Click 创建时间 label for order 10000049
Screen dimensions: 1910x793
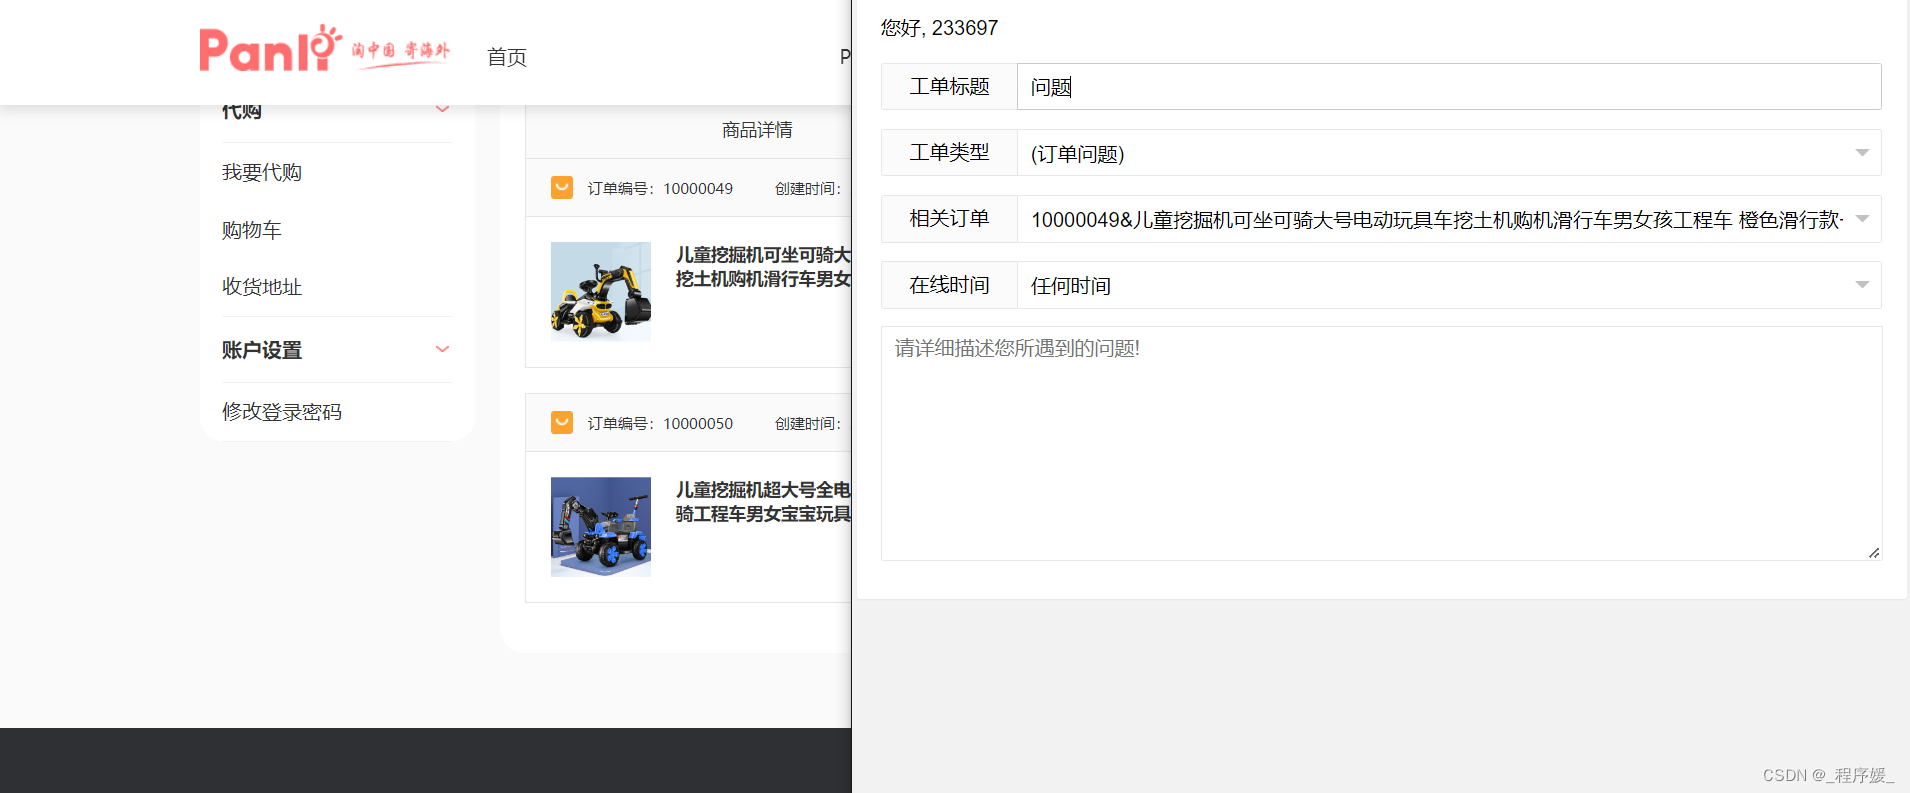pos(808,188)
